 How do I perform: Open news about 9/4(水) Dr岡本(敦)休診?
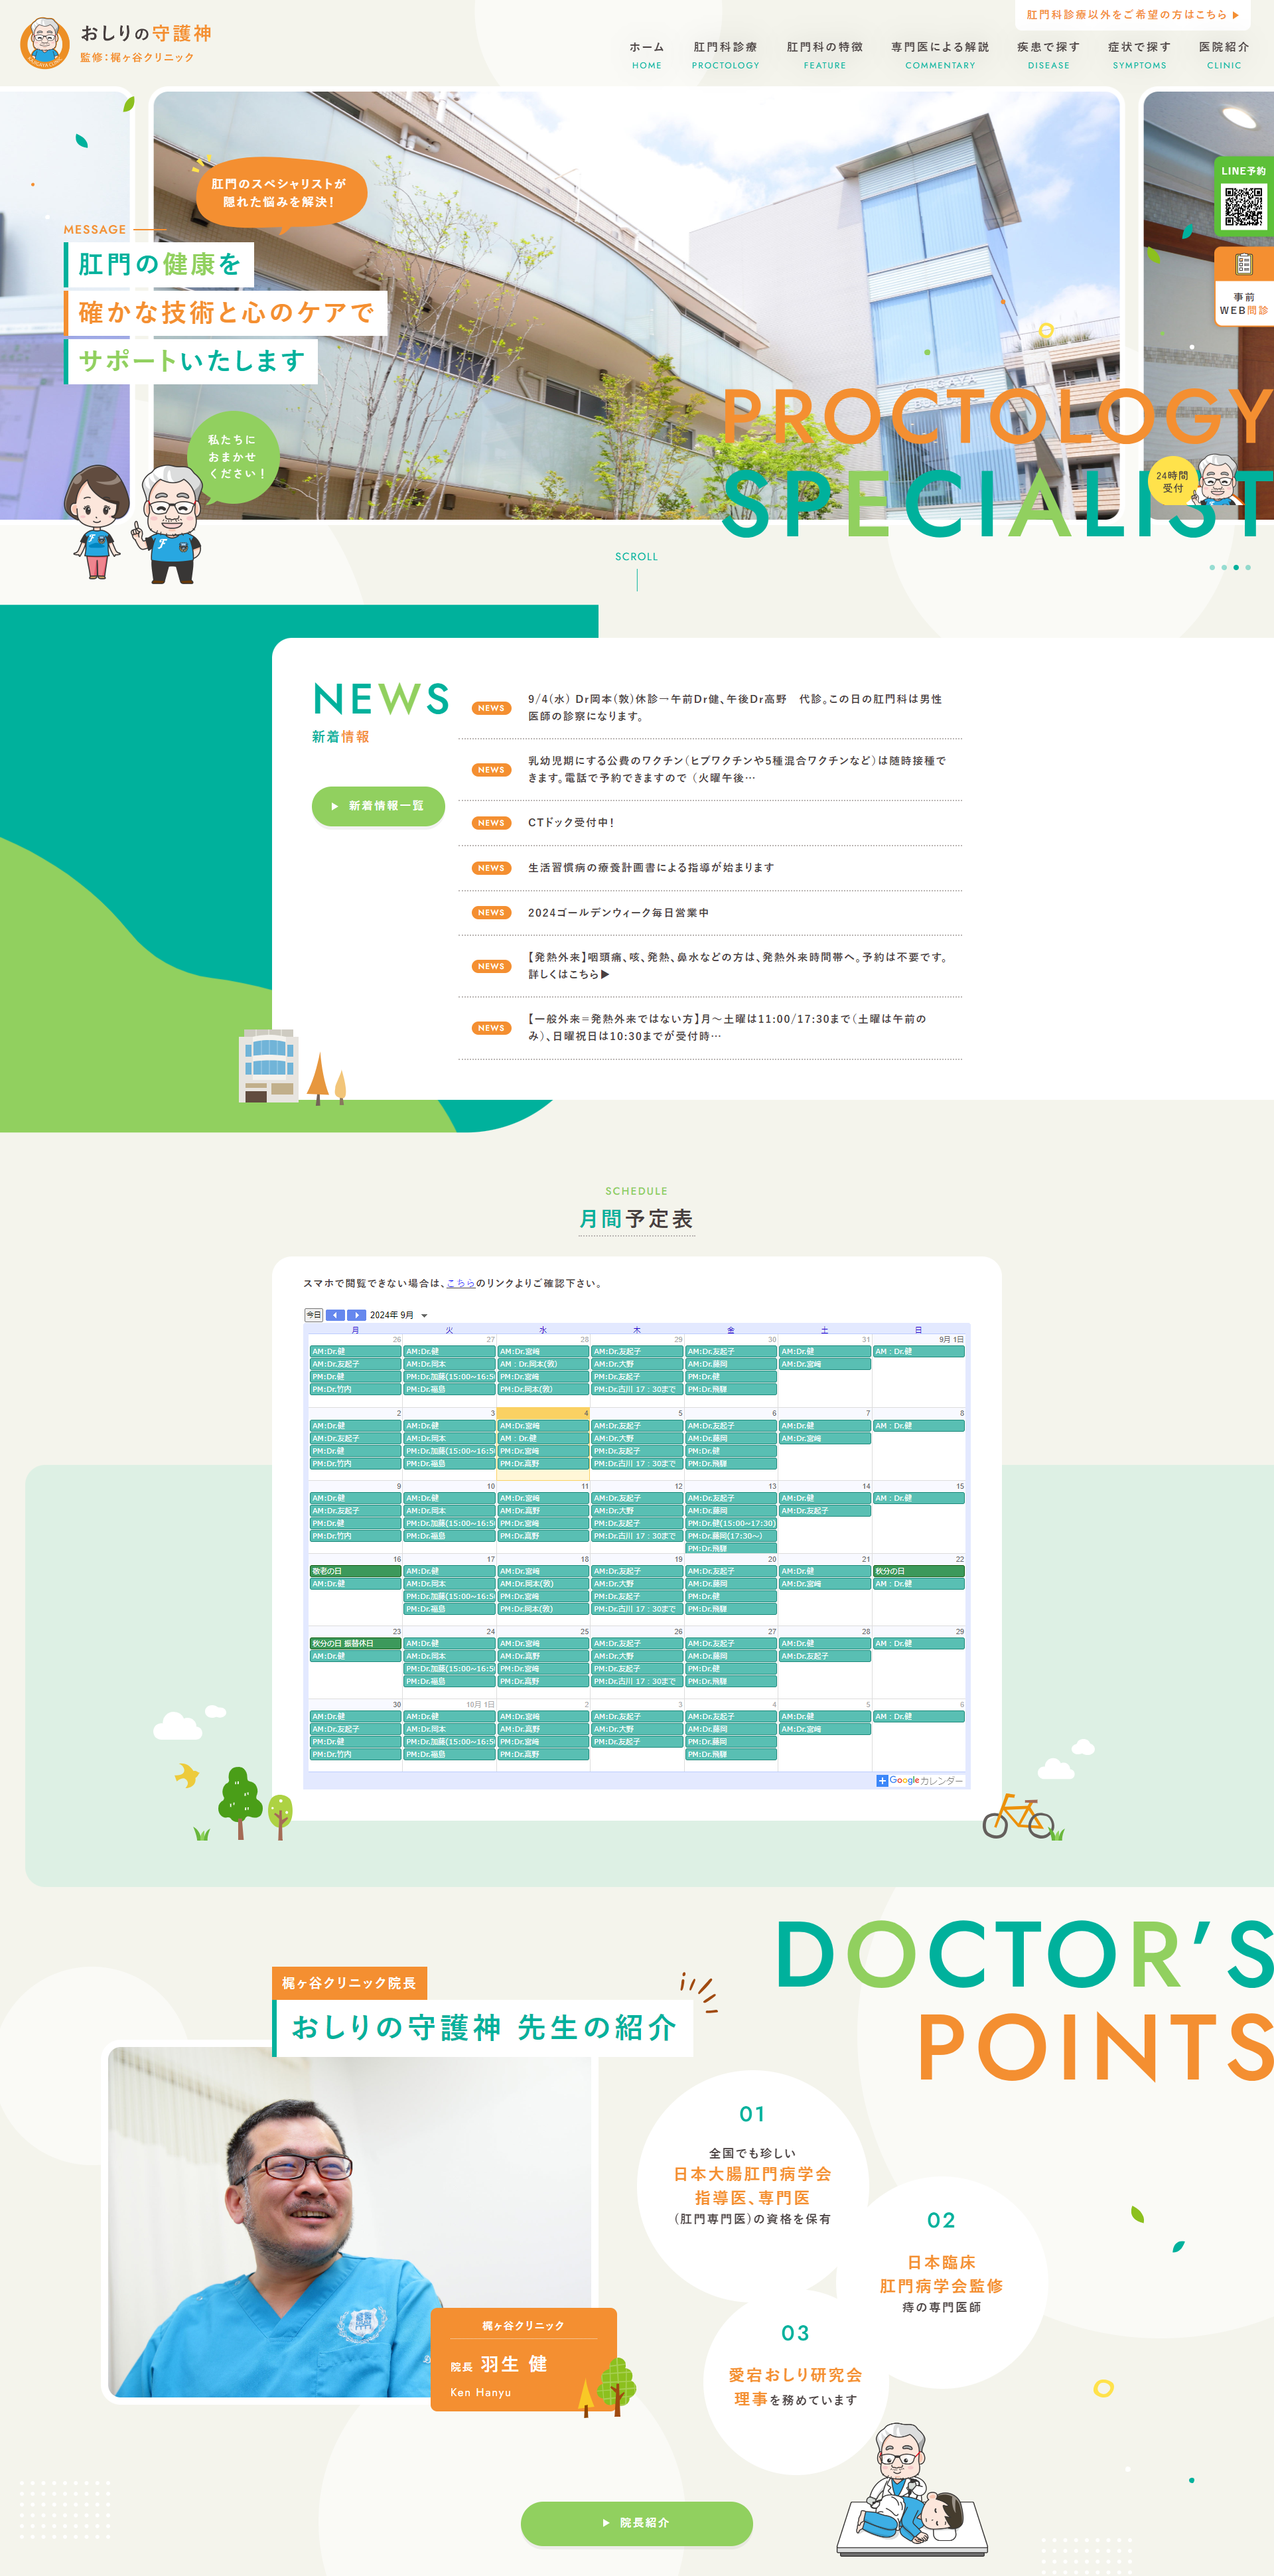(710, 708)
